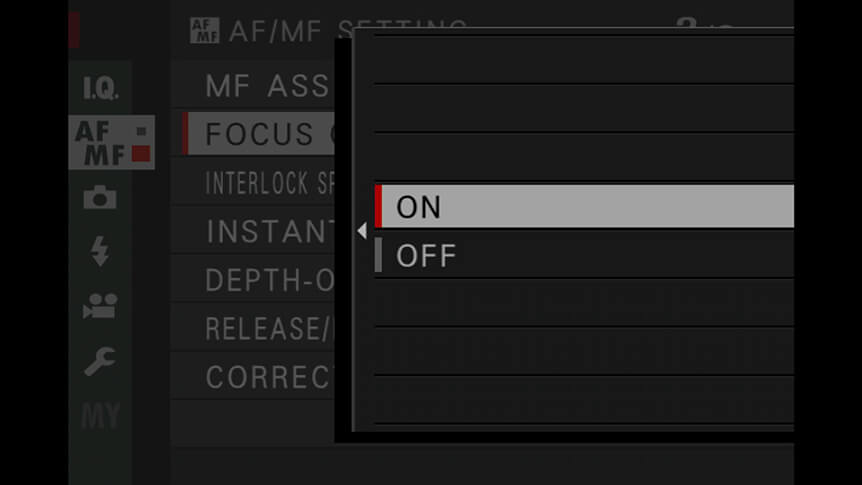The height and width of the screenshot is (485, 862).
Task: Select the AF/MF sidebar tab
Action: (112, 142)
